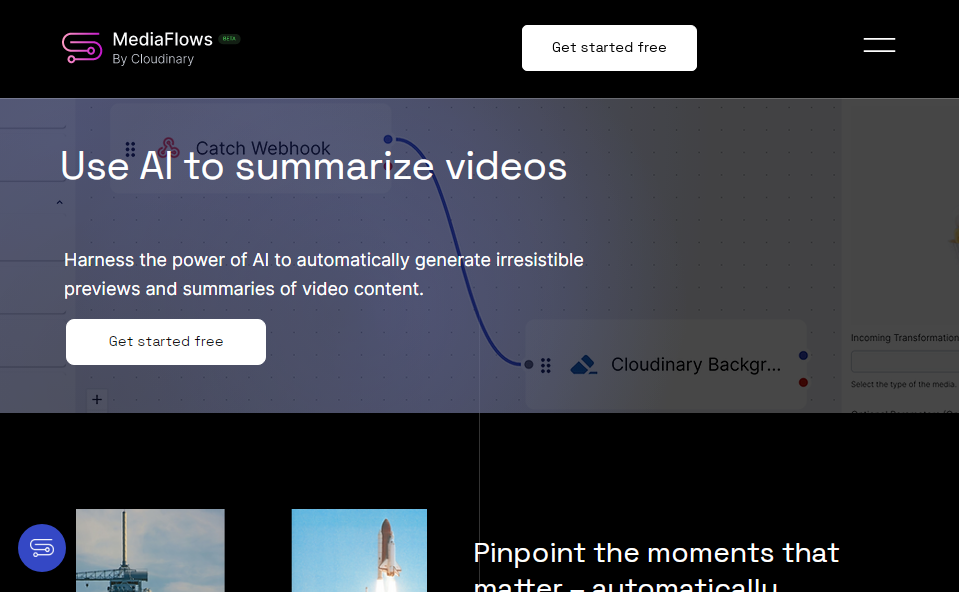959x592 pixels.
Task: Click the Incoming Transformation input field
Action: [x=904, y=362]
